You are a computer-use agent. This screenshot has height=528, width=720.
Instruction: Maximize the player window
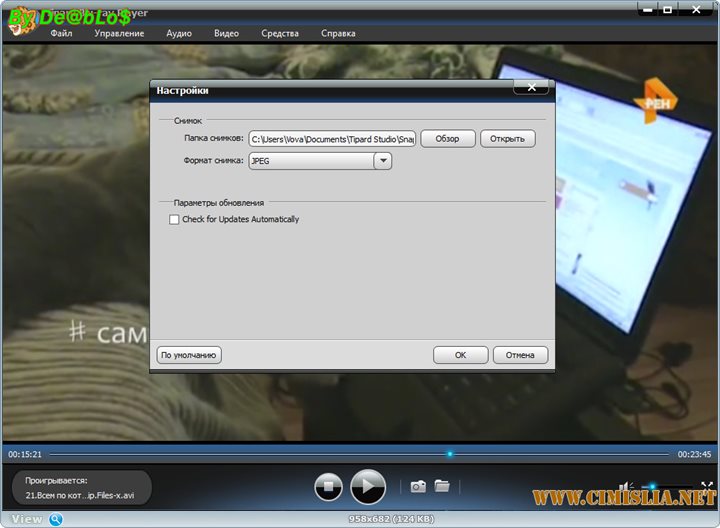point(668,10)
